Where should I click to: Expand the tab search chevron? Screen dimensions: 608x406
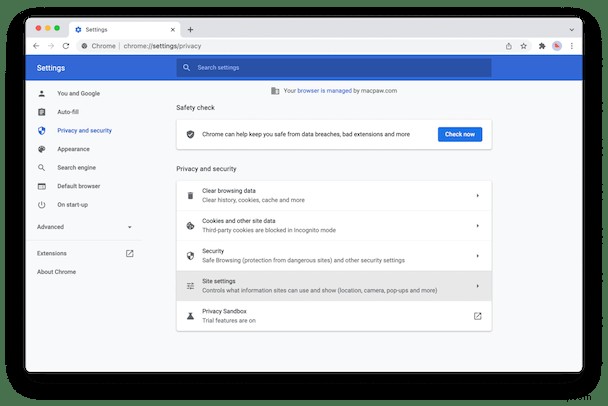tap(572, 29)
